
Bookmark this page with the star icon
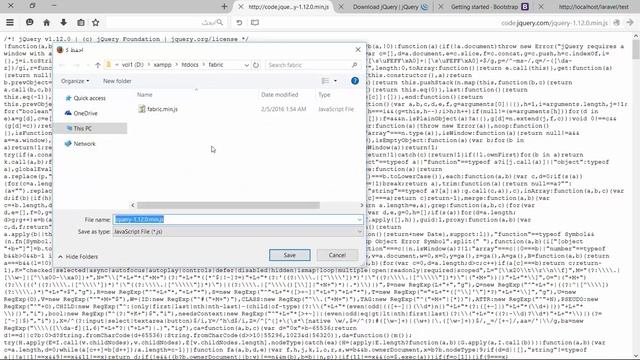pos(96,22)
